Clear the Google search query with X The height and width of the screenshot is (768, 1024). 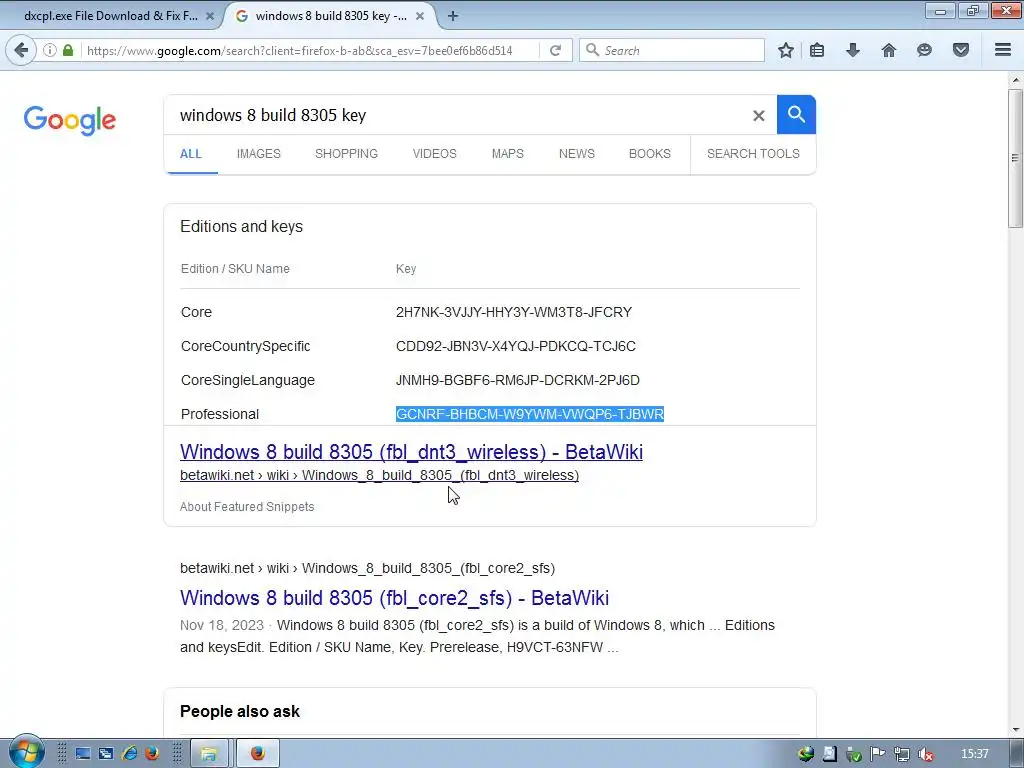(x=758, y=116)
